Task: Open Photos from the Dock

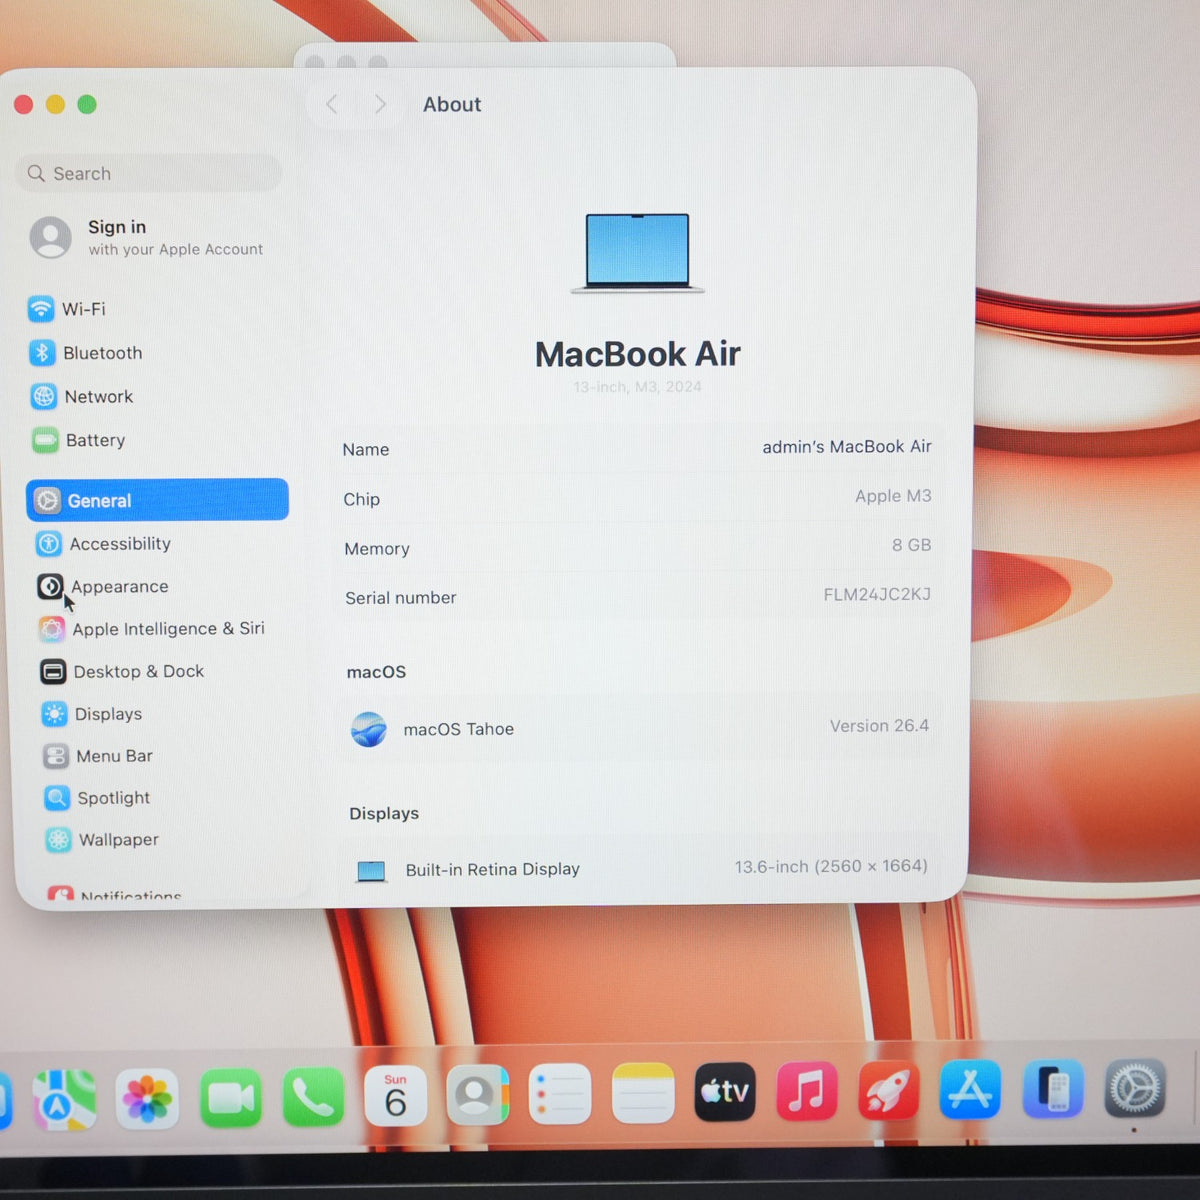Action: [x=147, y=1100]
